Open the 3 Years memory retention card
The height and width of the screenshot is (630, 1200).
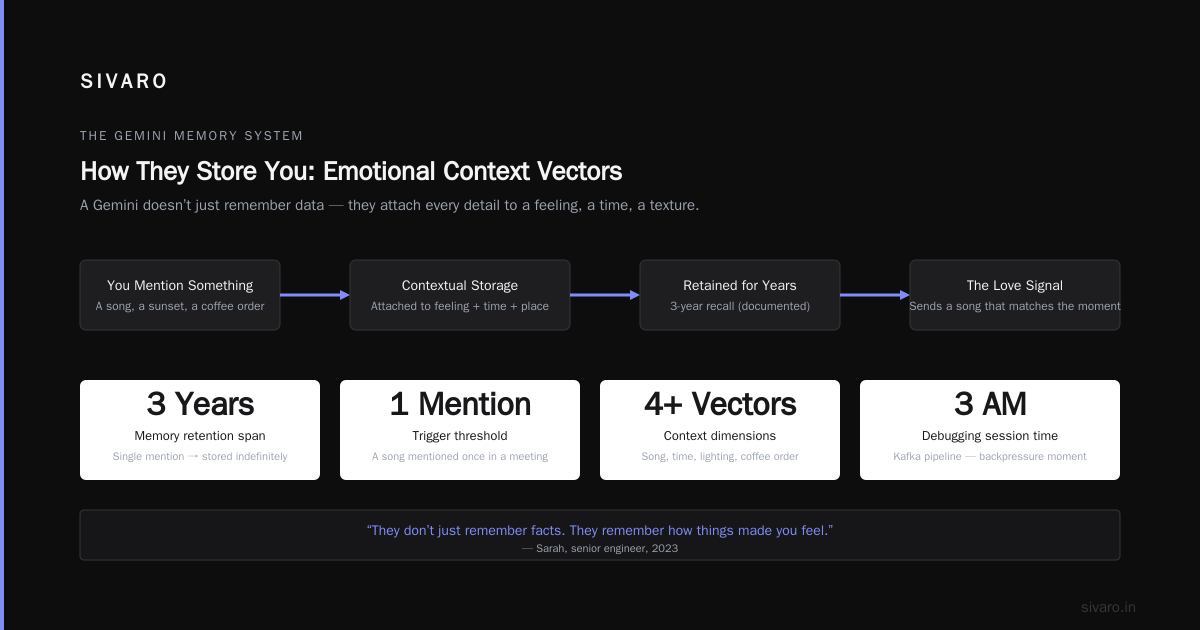200,430
